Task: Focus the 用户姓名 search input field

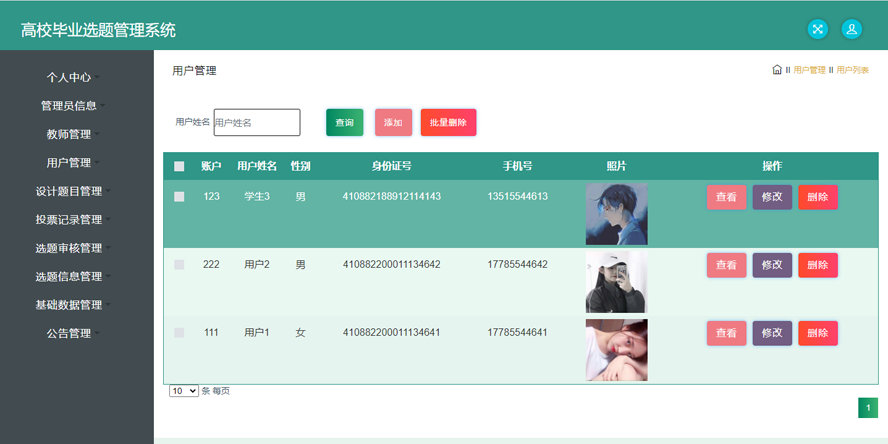Action: 257,122
